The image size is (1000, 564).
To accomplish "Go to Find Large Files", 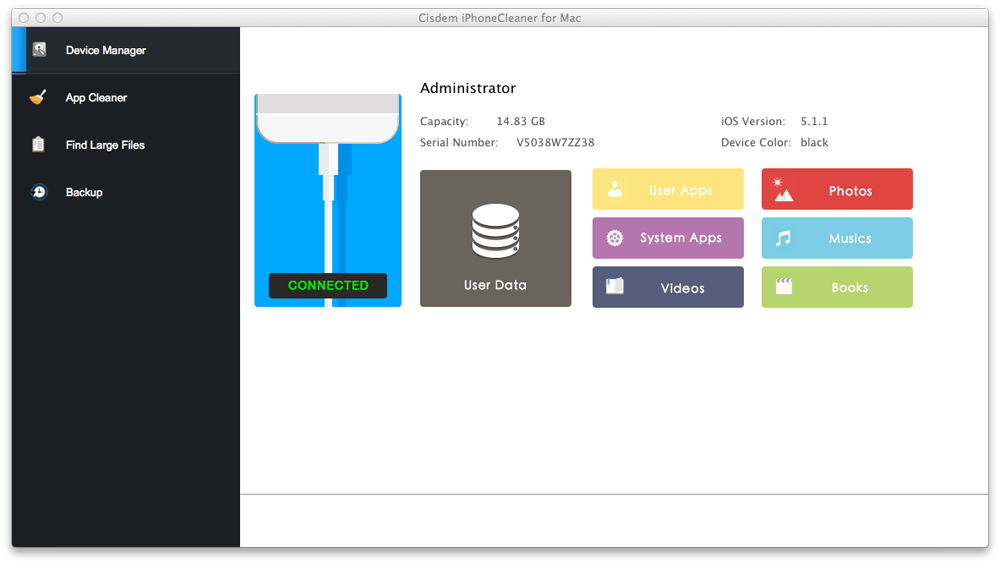I will pos(126,145).
